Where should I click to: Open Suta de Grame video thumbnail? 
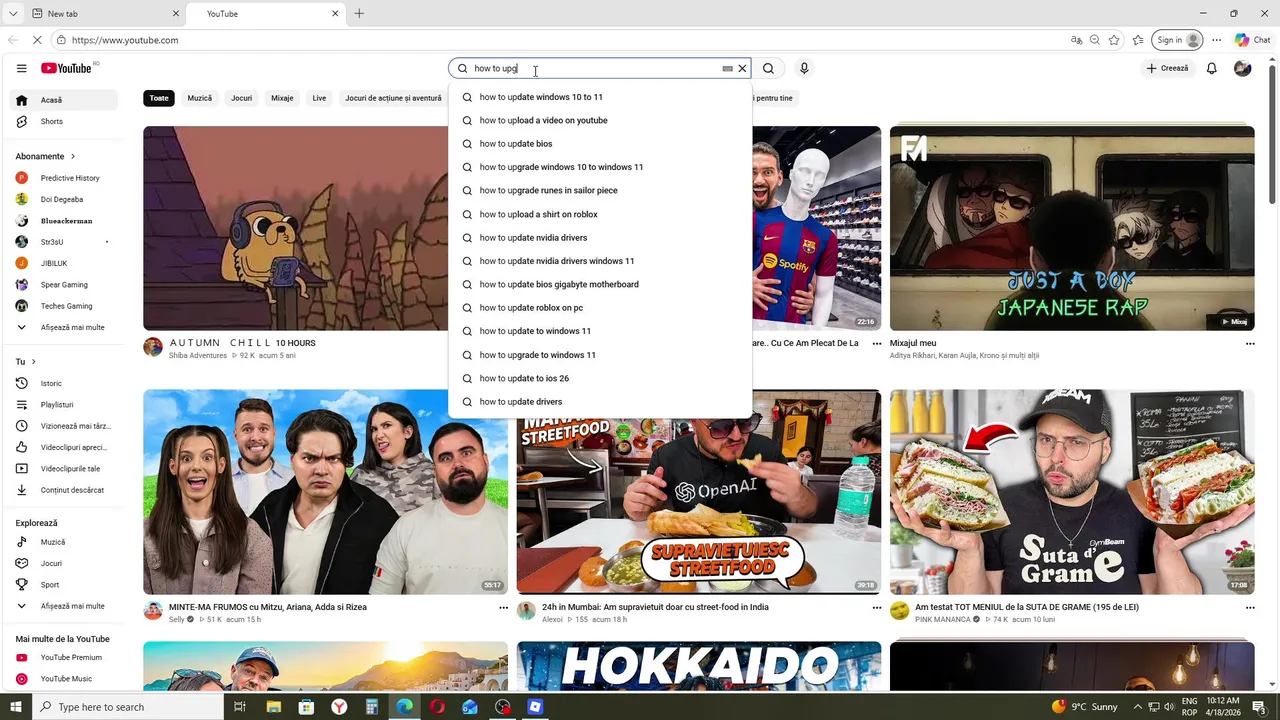click(1072, 492)
